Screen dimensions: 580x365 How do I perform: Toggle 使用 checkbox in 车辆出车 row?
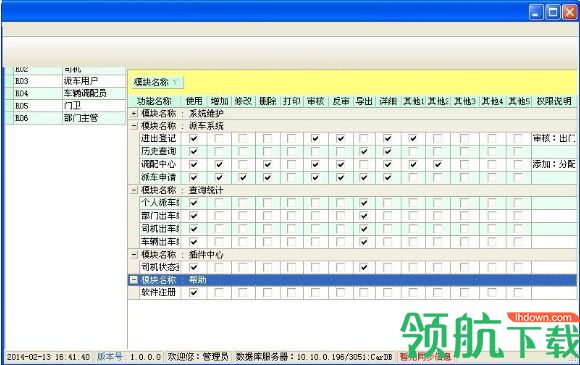(193, 242)
